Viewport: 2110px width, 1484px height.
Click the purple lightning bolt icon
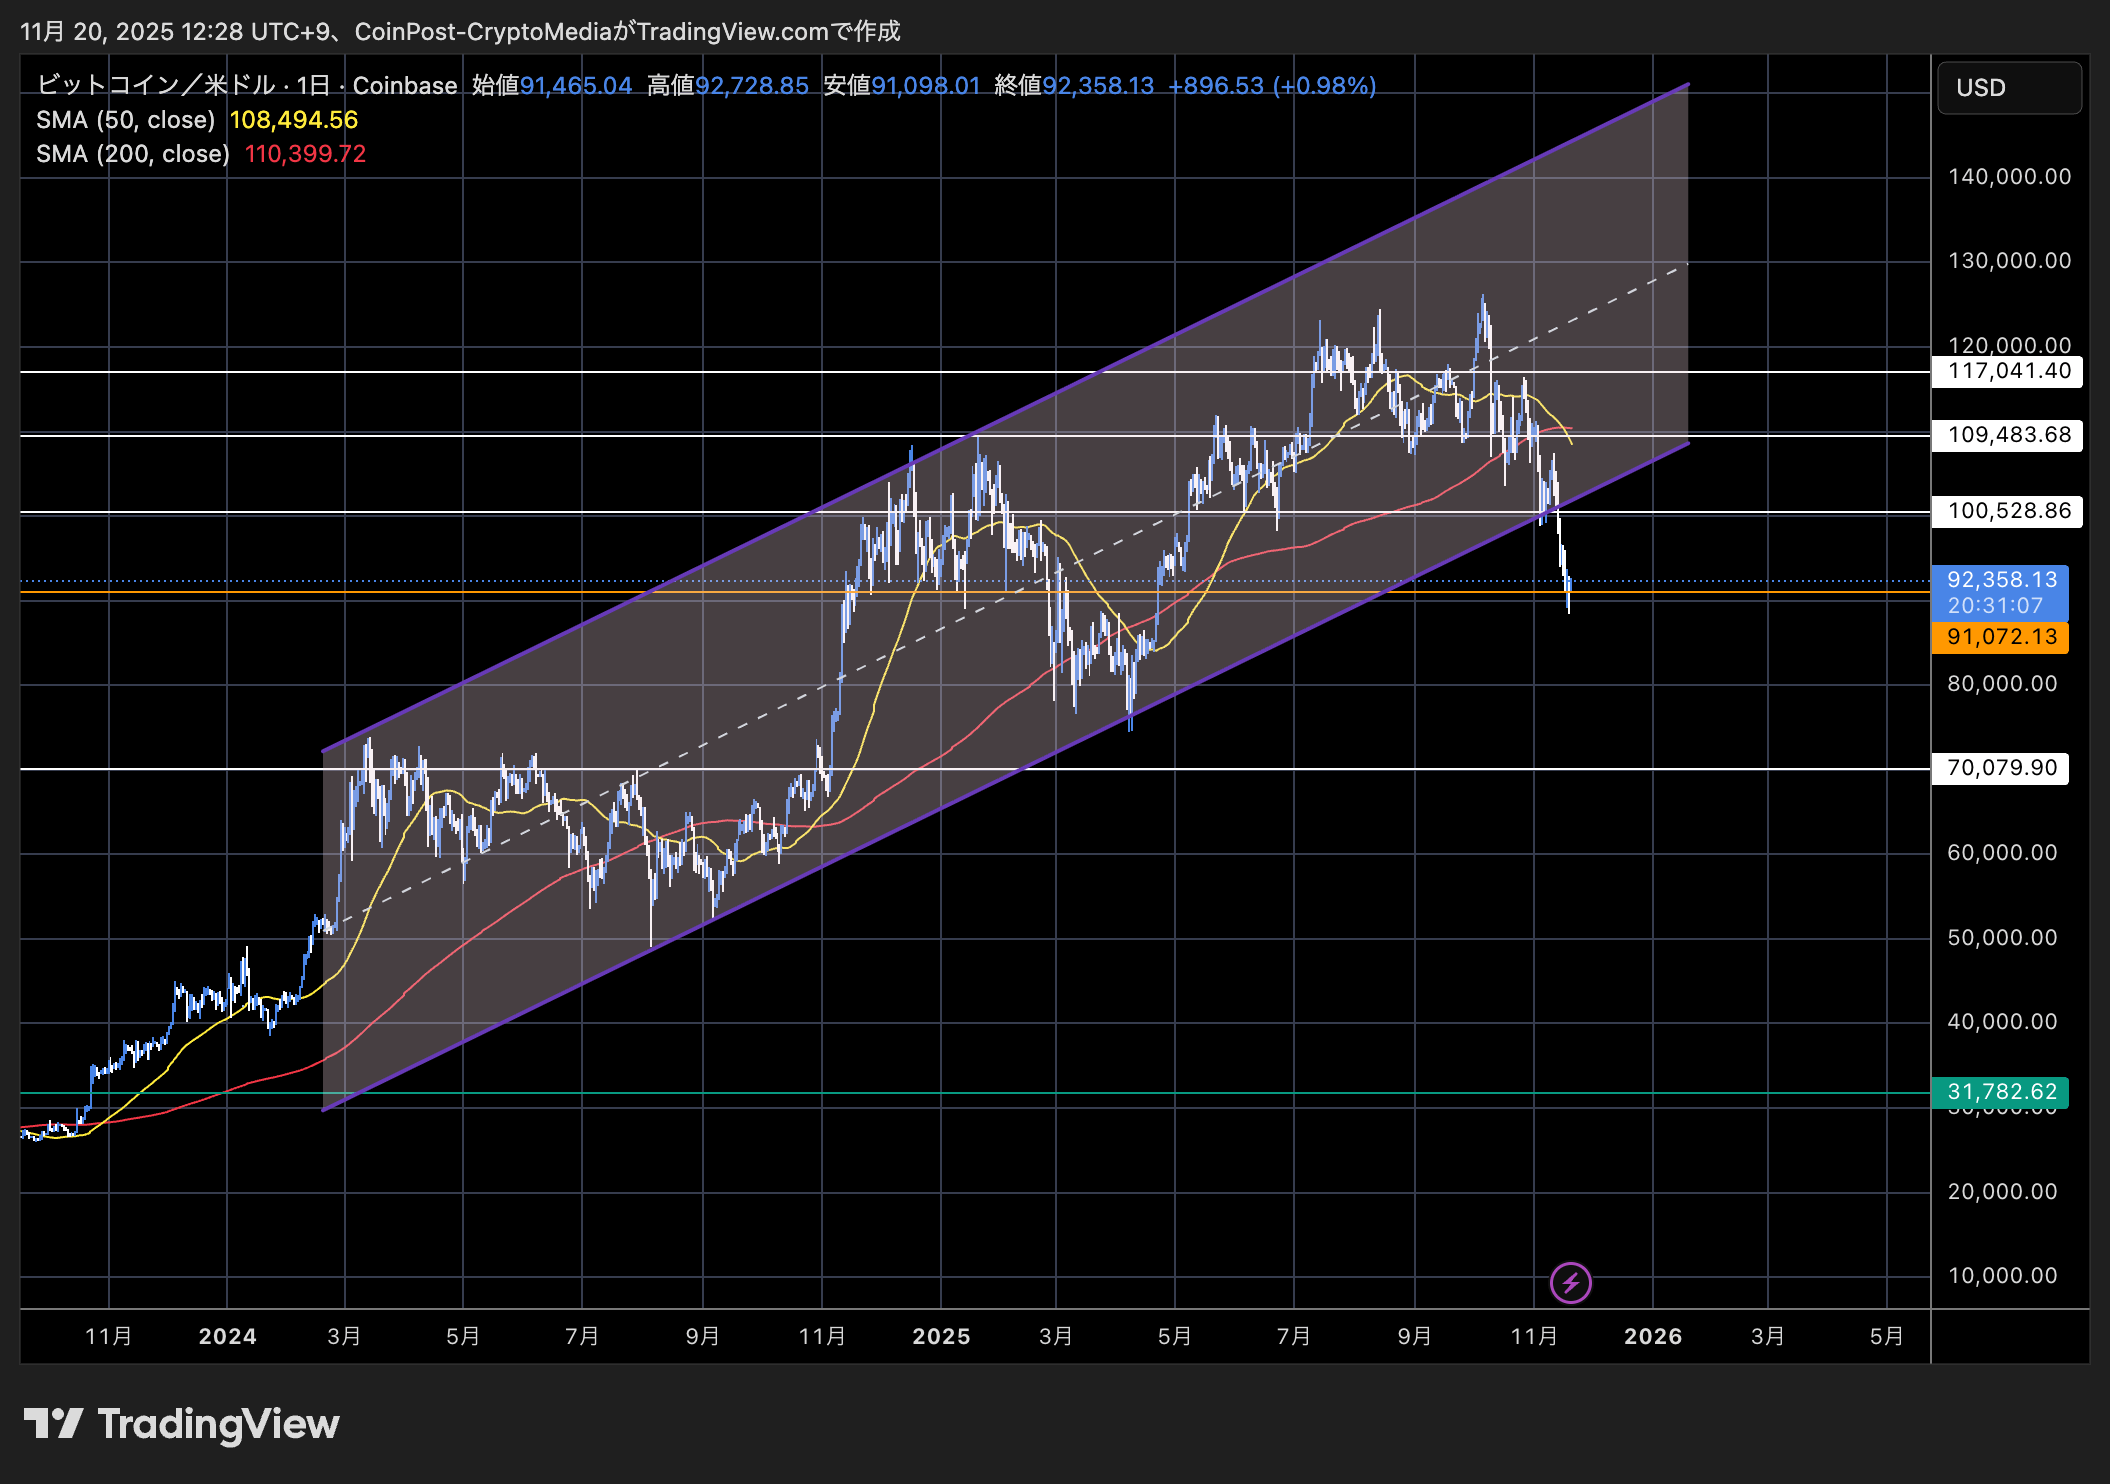click(1570, 1282)
